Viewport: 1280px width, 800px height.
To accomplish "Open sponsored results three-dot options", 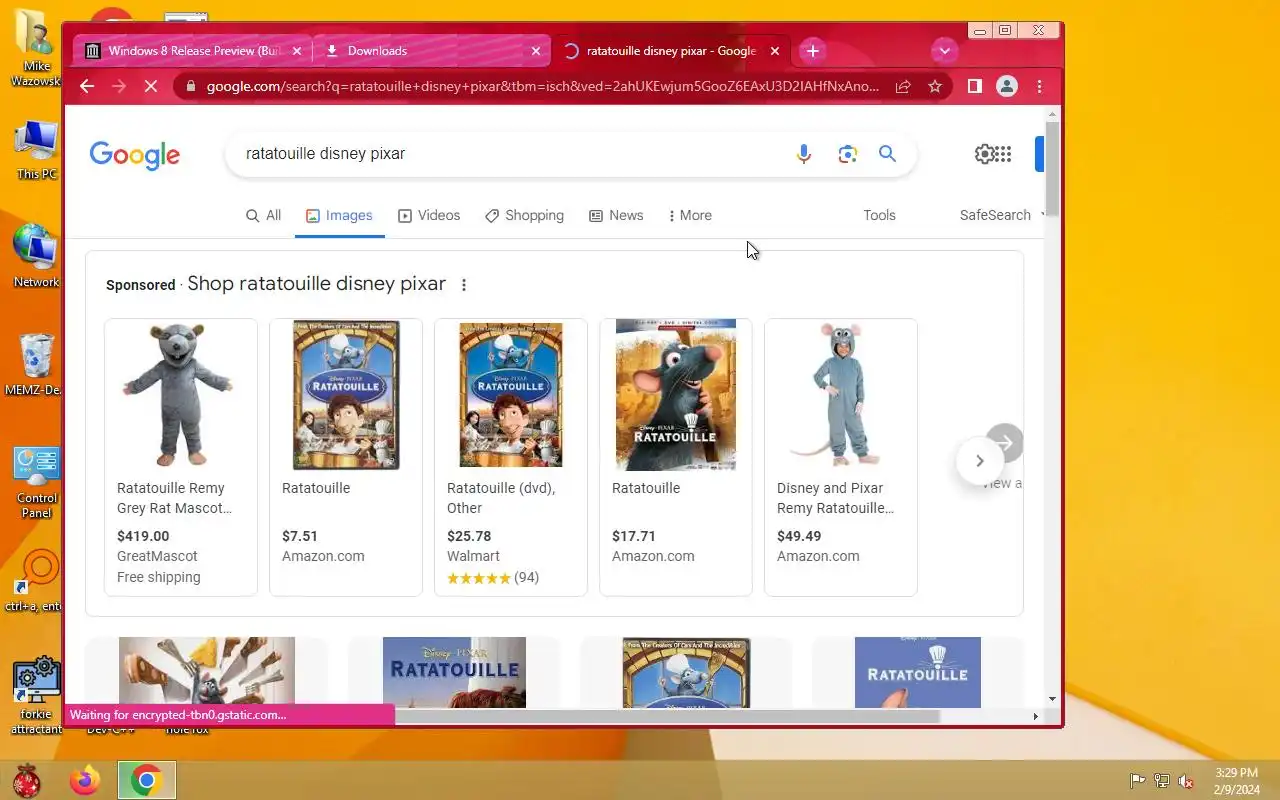I will pos(464,285).
